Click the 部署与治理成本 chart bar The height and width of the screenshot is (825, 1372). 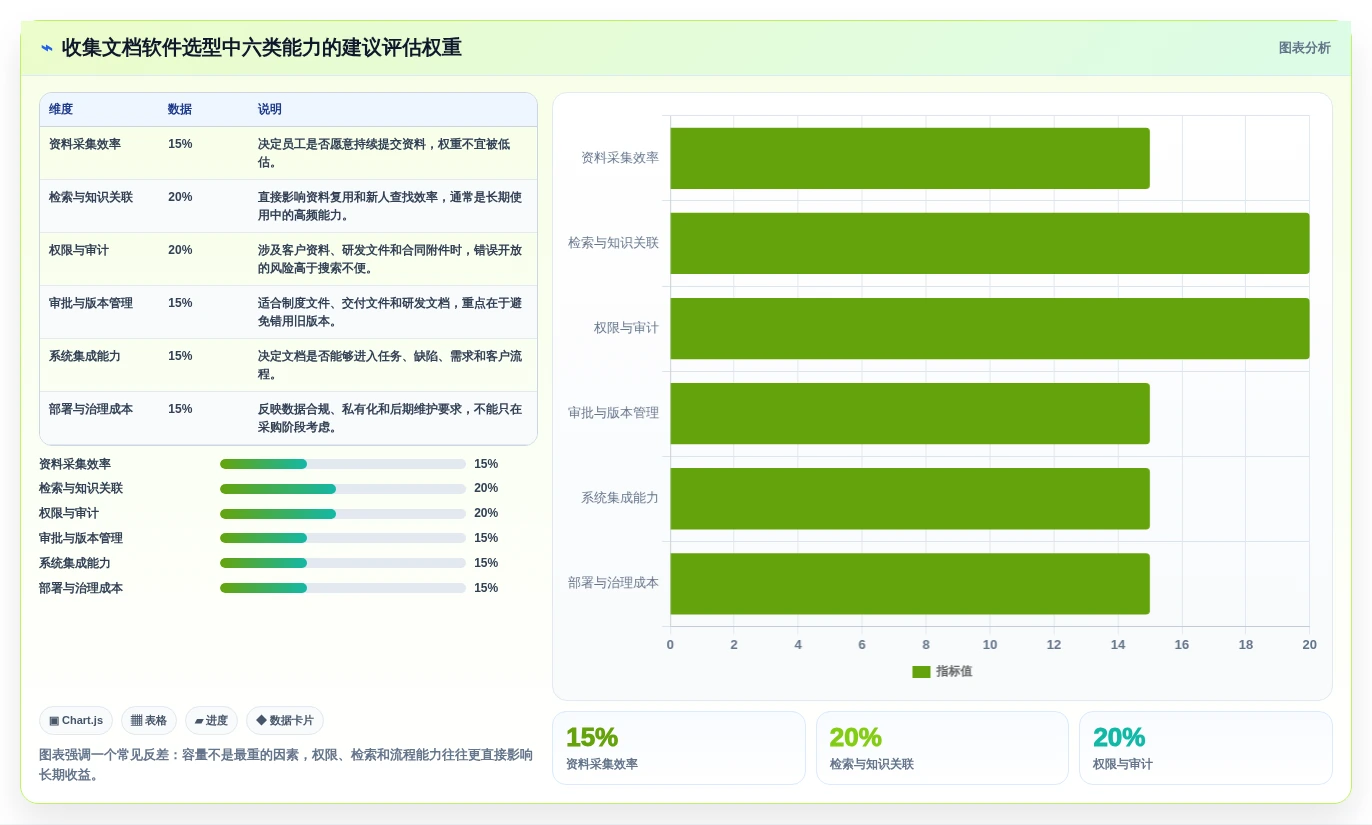[910, 583]
